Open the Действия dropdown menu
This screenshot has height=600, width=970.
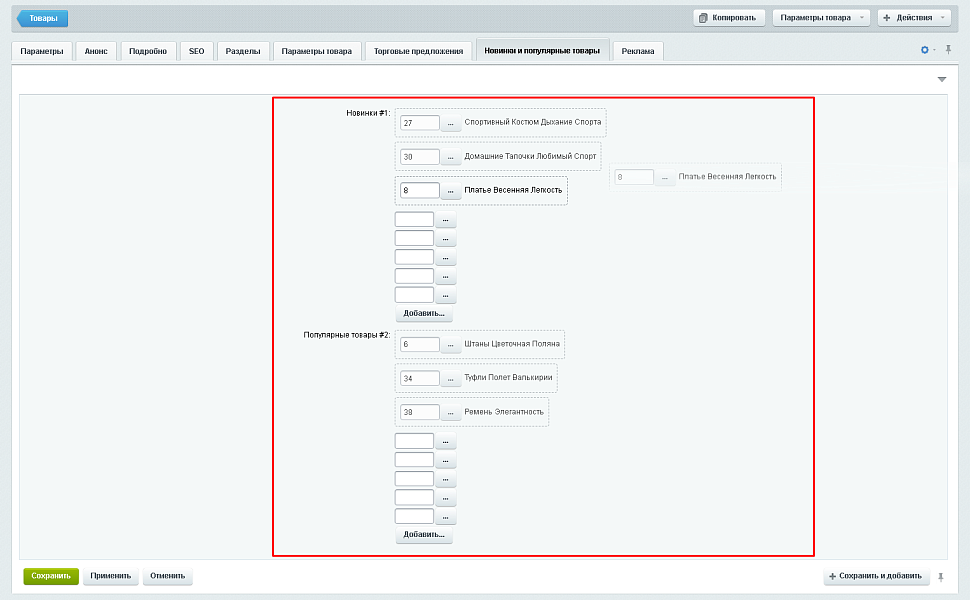[914, 18]
